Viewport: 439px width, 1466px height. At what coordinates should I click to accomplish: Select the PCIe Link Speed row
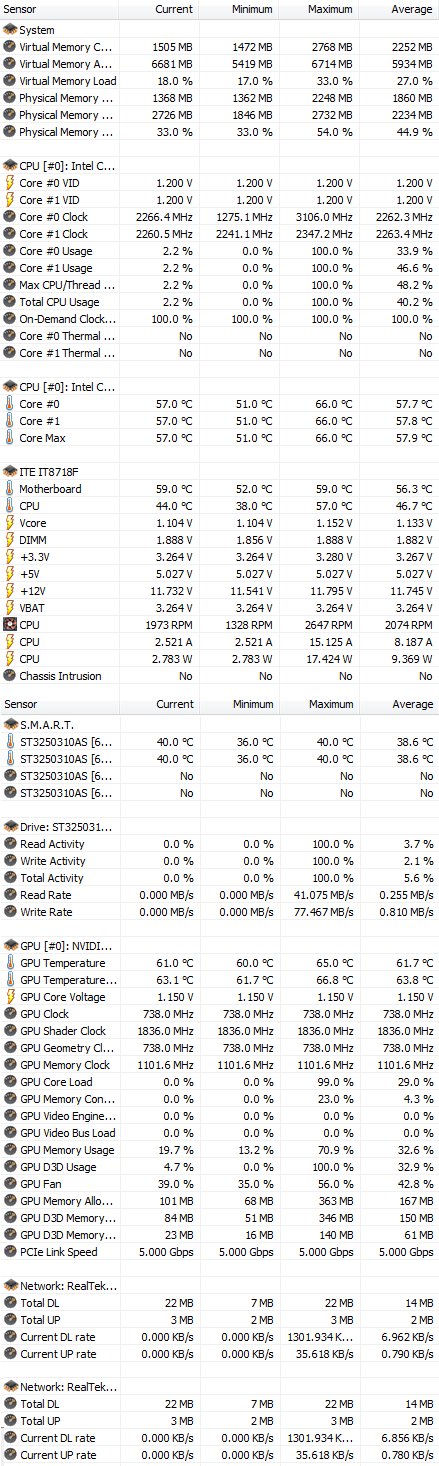[219, 1252]
